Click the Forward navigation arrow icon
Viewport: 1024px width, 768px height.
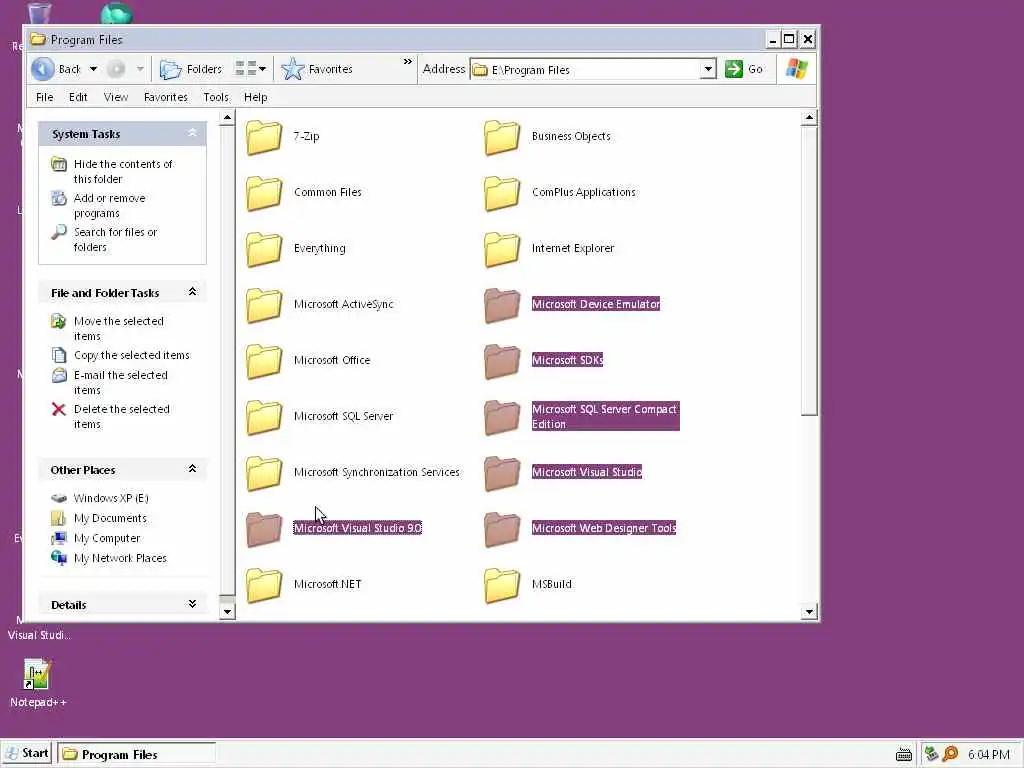[116, 69]
